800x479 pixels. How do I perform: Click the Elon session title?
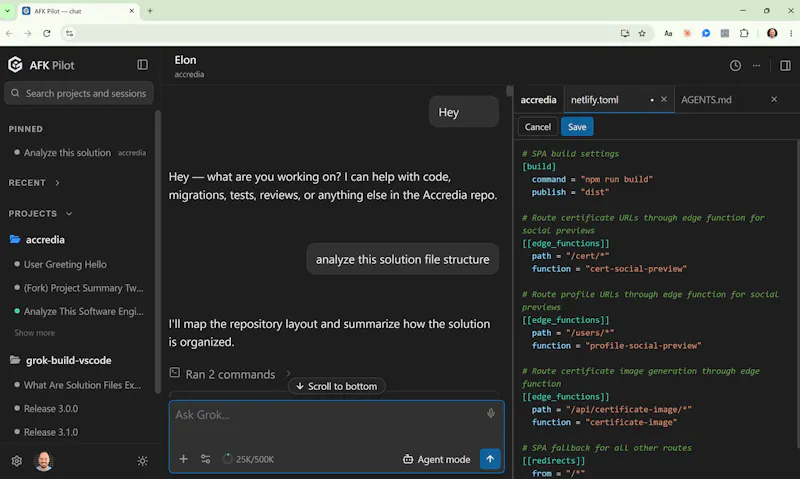(x=185, y=60)
